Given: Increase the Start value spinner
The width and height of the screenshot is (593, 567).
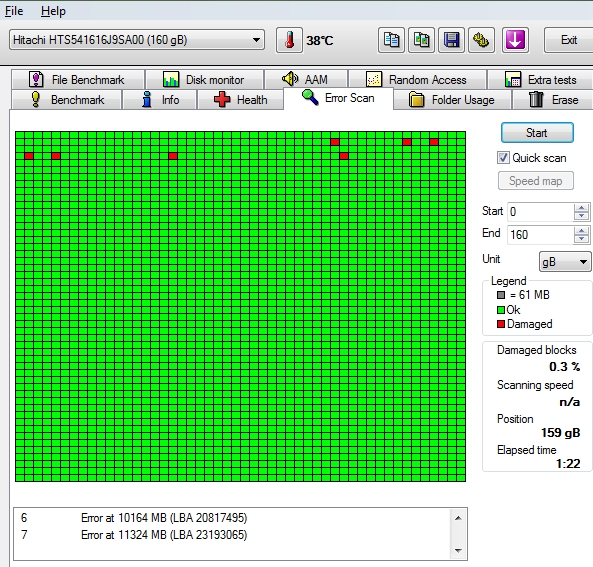Looking at the screenshot, I should [x=581, y=207].
